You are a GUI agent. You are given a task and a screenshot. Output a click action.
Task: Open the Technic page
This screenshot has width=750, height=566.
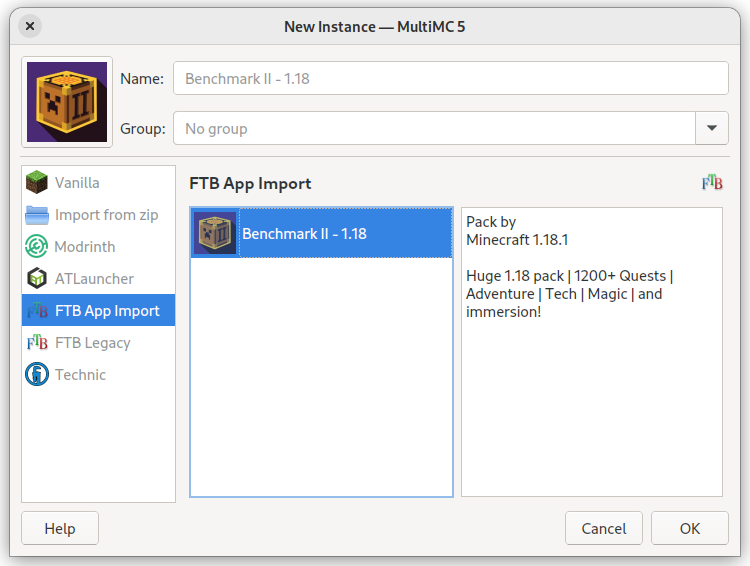(x=99, y=374)
